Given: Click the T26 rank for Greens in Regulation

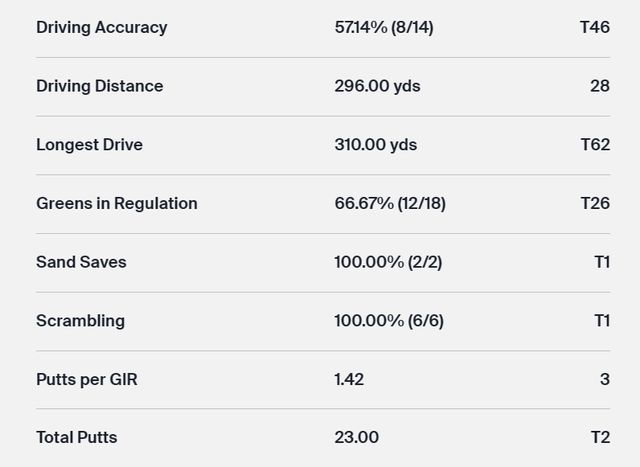Looking at the screenshot, I should tap(595, 203).
